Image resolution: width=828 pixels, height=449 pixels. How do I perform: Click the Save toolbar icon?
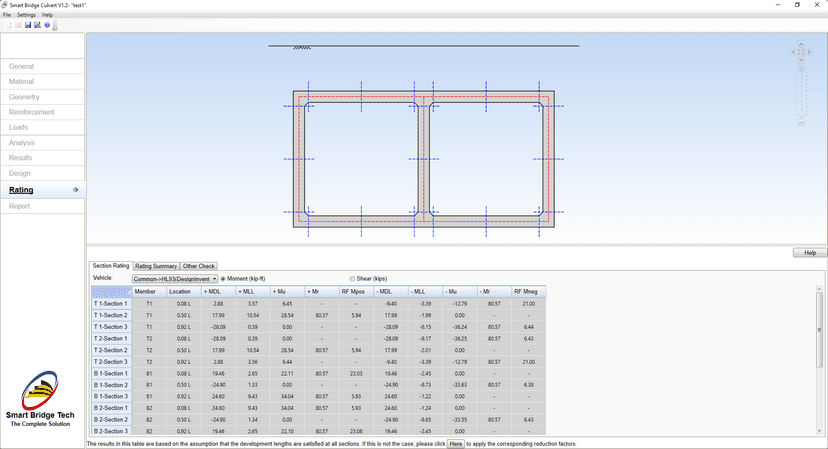click(x=28, y=25)
